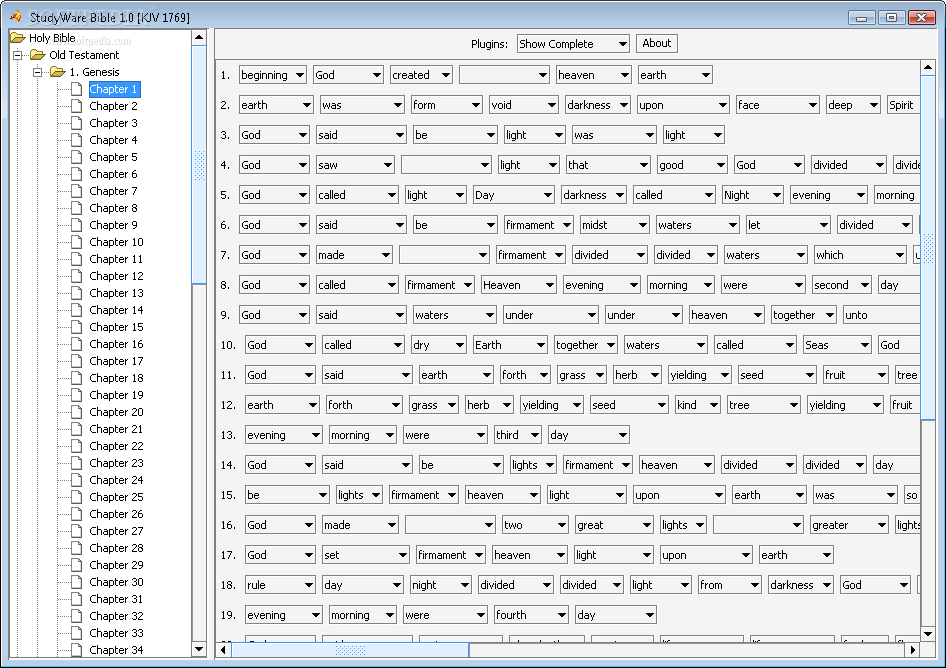Click the '1. Genesis' book label
This screenshot has height=668, width=946.
[x=94, y=72]
